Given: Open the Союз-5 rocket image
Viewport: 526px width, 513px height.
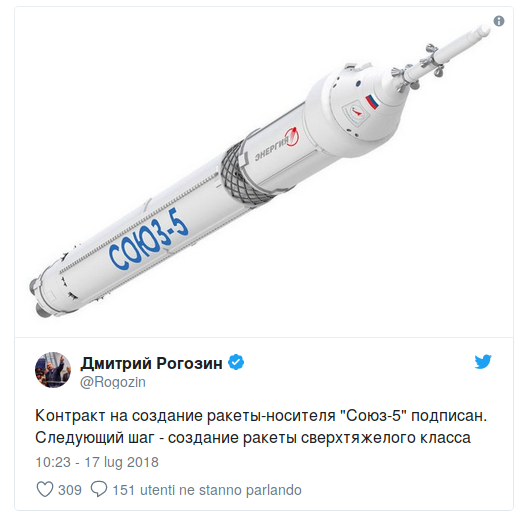Looking at the screenshot, I should tap(264, 172).
